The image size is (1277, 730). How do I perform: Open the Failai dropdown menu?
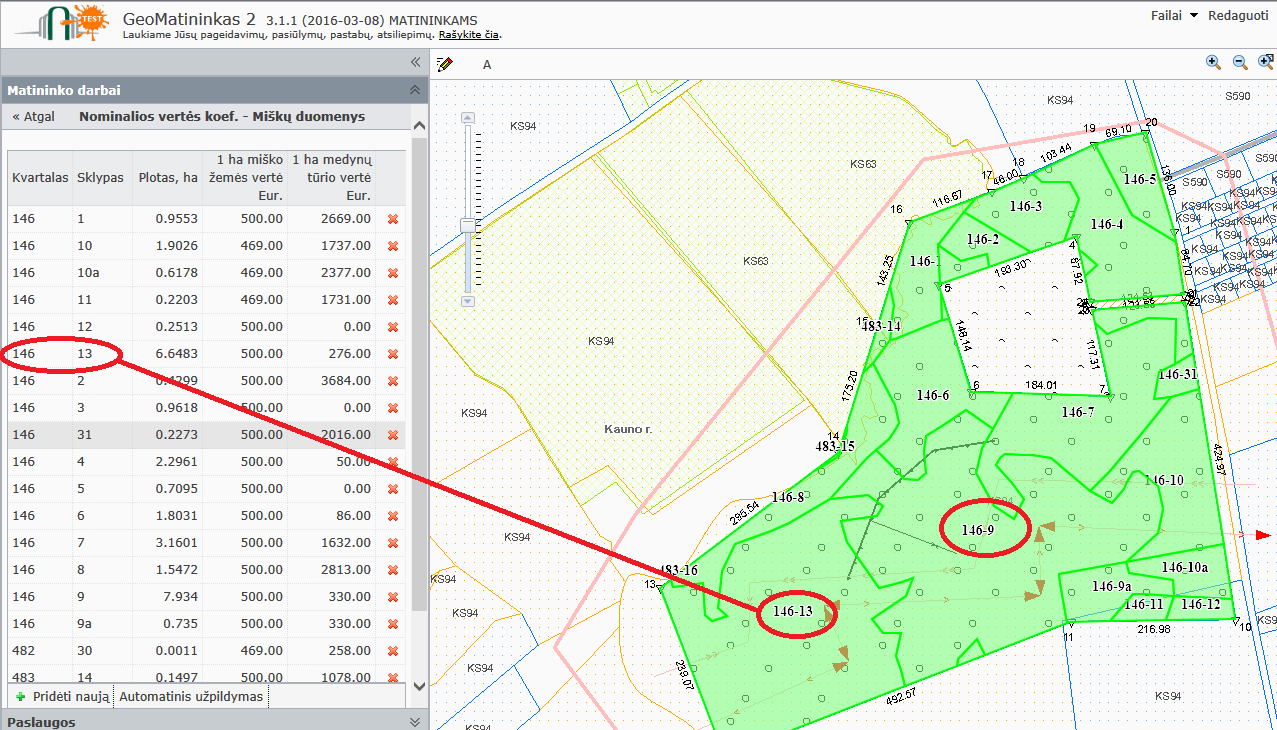pyautogui.click(x=1179, y=16)
